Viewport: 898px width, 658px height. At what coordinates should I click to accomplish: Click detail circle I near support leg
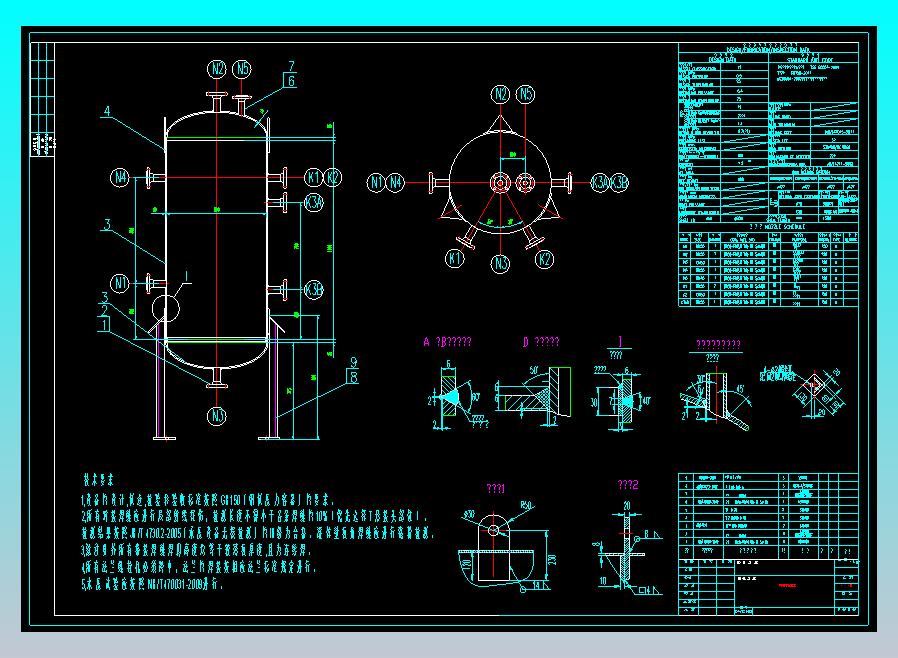[166, 309]
